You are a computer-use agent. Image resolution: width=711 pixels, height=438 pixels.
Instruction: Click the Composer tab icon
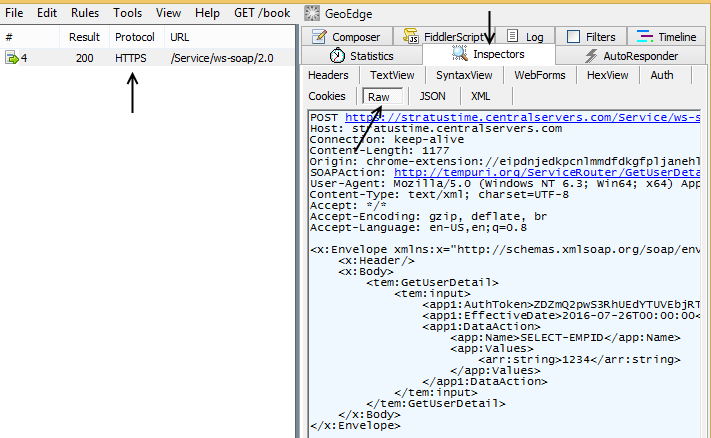[x=319, y=37]
